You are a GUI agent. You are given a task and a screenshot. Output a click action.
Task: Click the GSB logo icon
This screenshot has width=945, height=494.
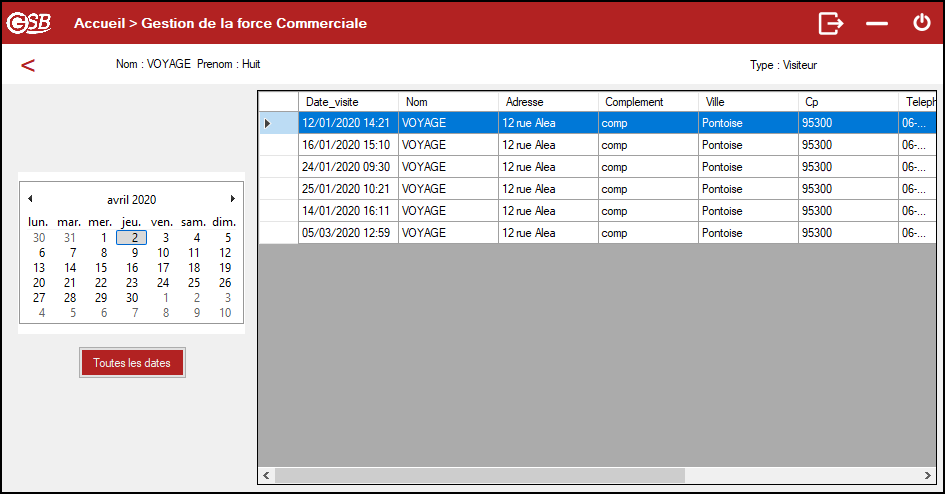point(28,23)
